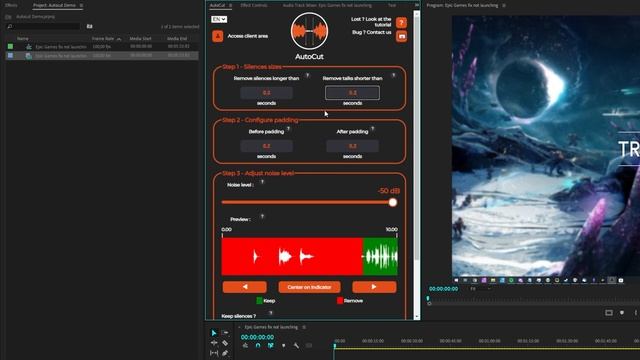Click the Program monitor playhead scrubber
640x360 pixels.
point(428,299)
